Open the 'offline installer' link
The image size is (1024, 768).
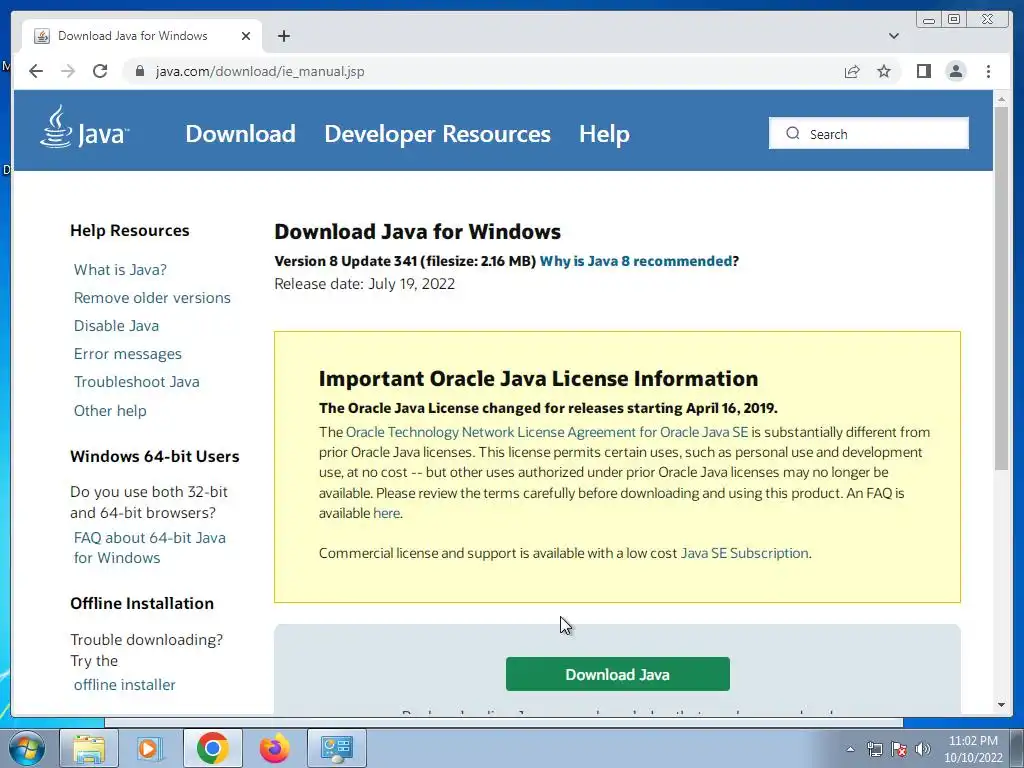pyautogui.click(x=125, y=685)
